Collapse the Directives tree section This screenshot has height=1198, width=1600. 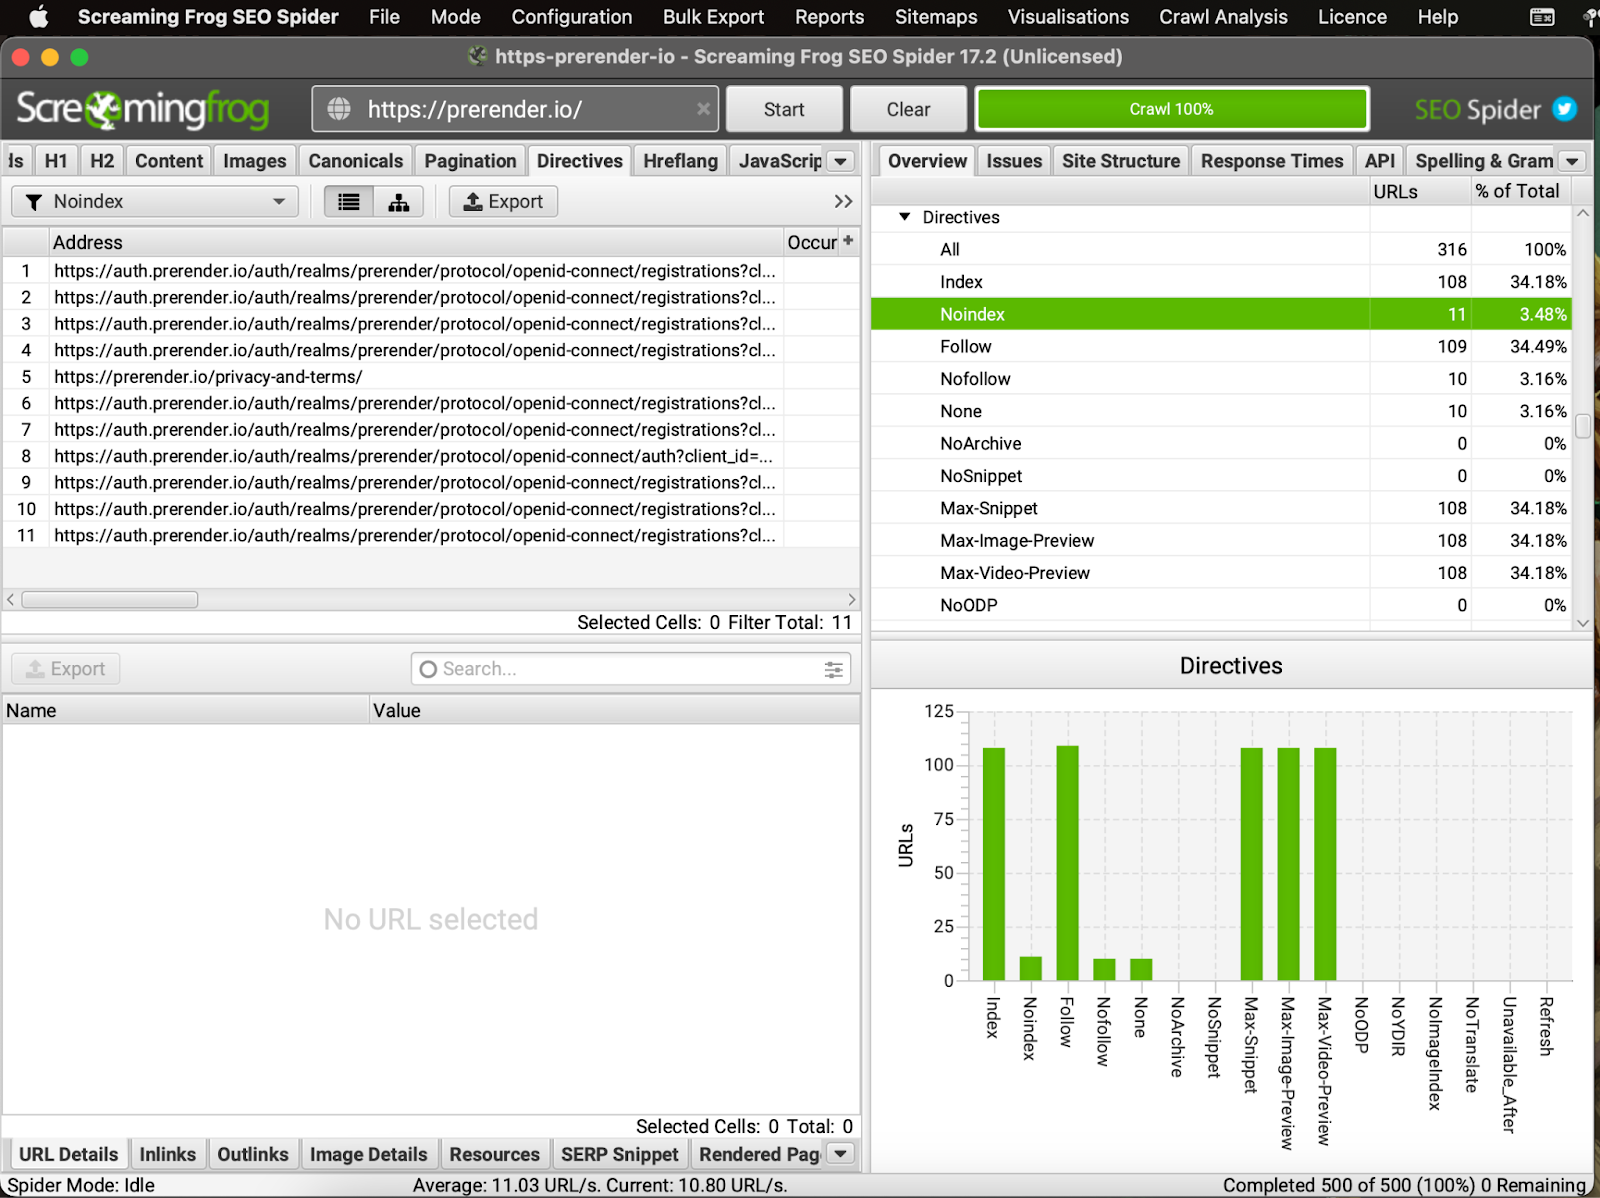[905, 217]
